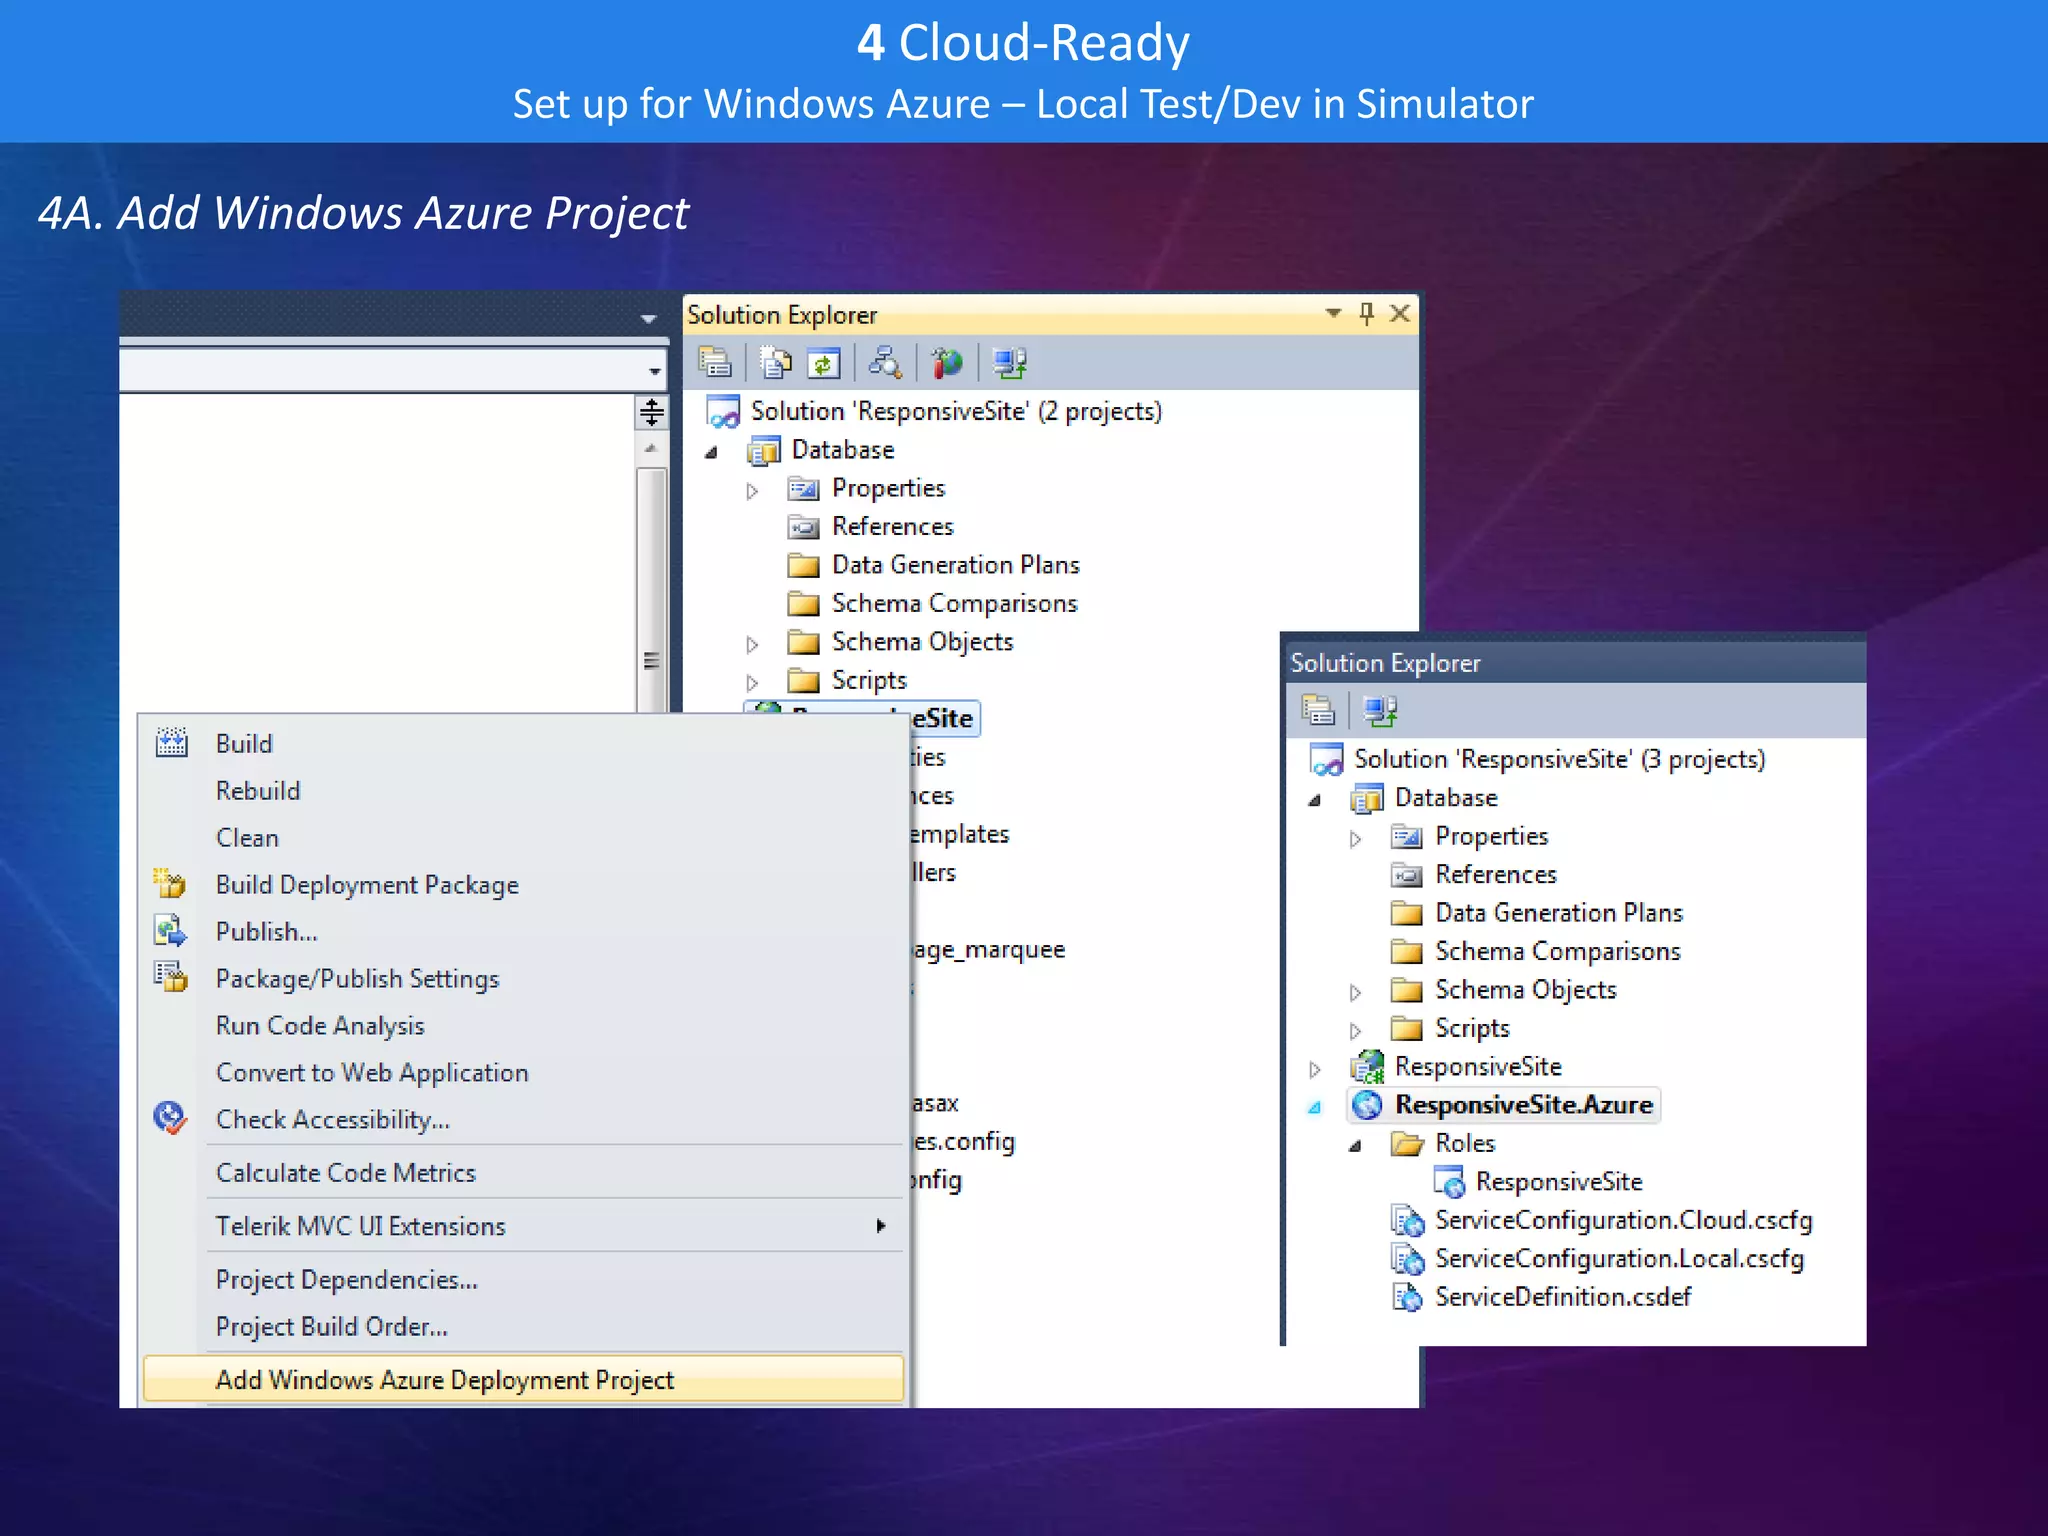
Task: Select Data Generation Plans folder in 2-projects tree
Action: pyautogui.click(x=955, y=565)
